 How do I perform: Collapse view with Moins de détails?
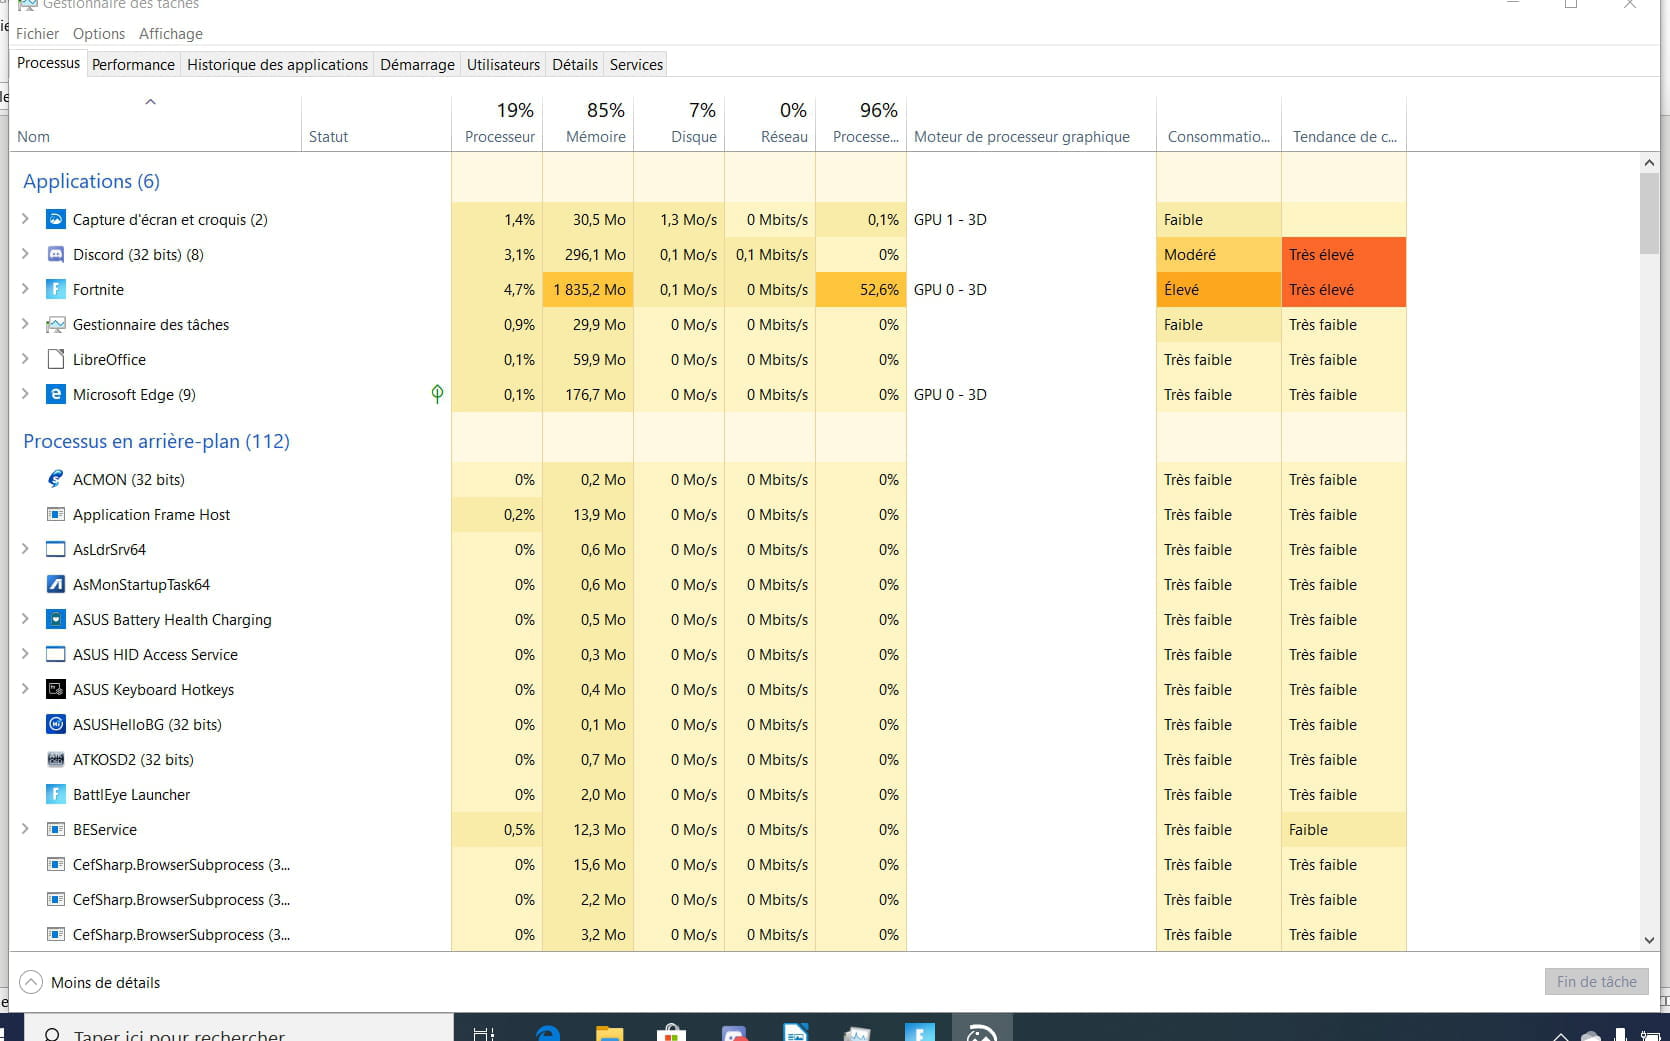[x=91, y=982]
